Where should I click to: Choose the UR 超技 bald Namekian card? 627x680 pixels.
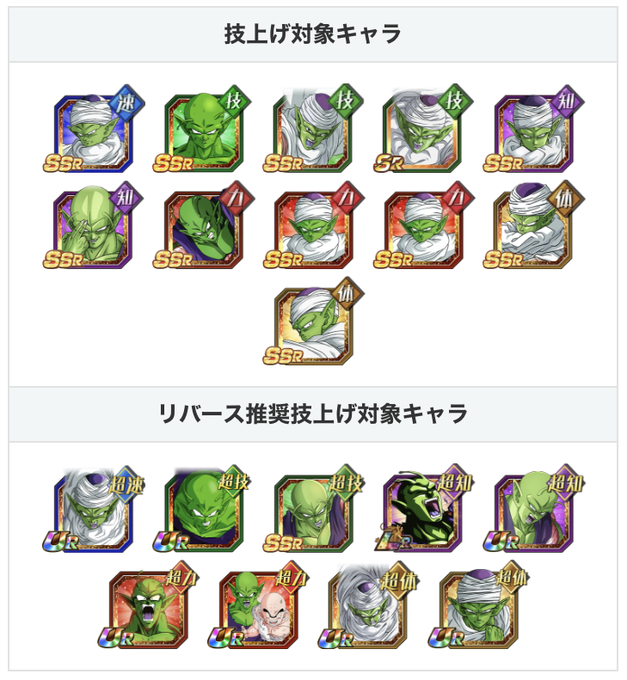point(202,509)
